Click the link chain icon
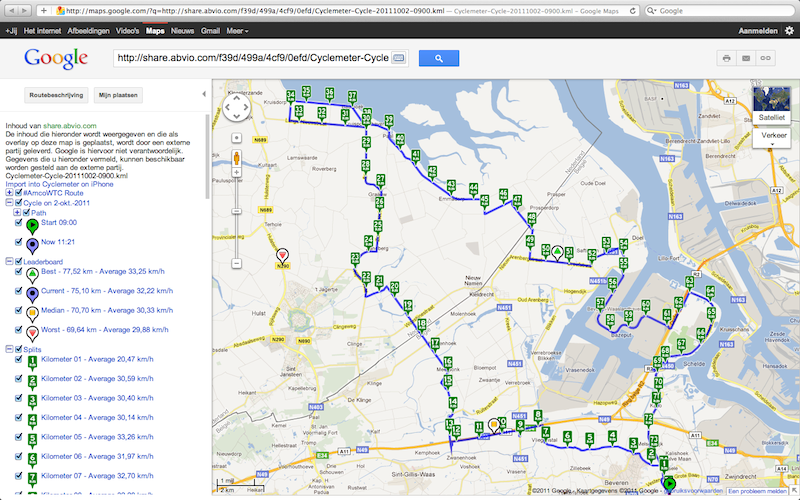Screen dimensions: 800x500 pos(766,58)
